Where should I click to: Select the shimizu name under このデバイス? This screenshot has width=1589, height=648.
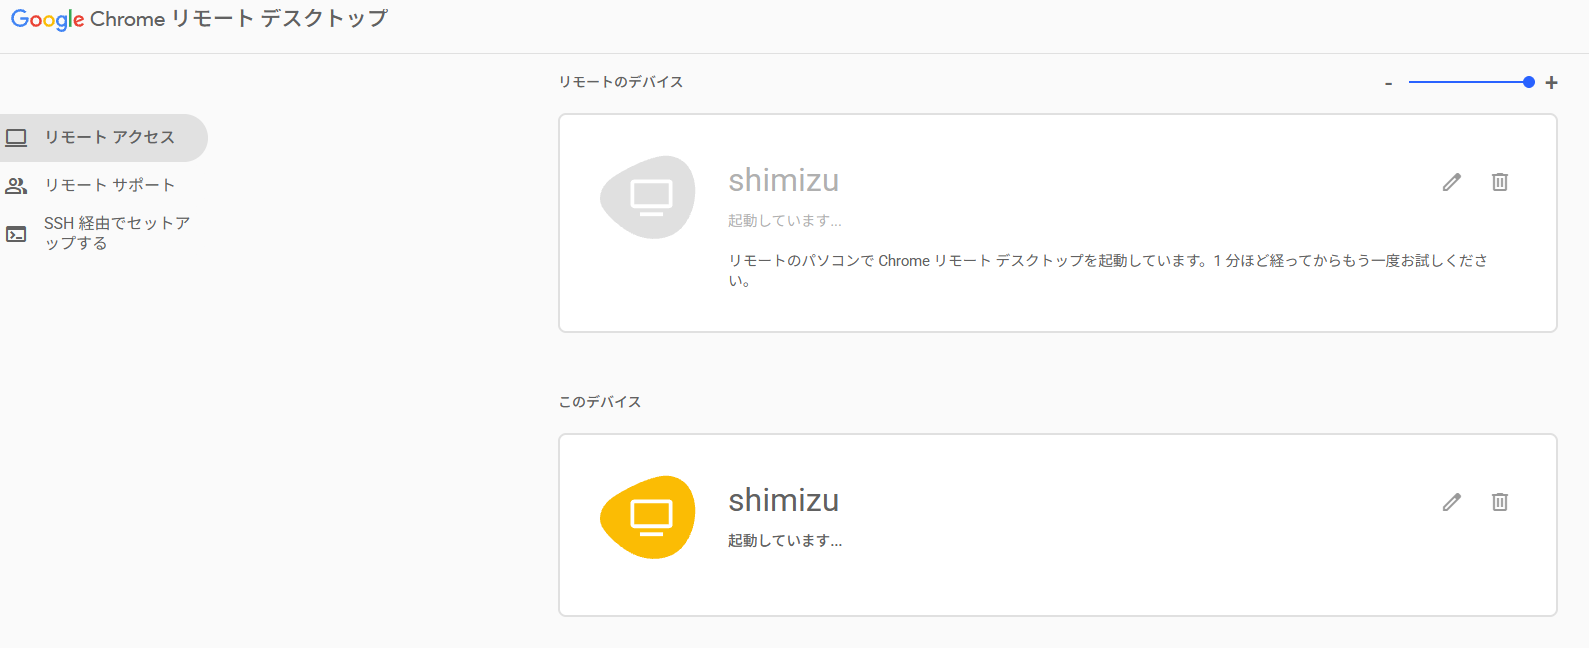(784, 500)
